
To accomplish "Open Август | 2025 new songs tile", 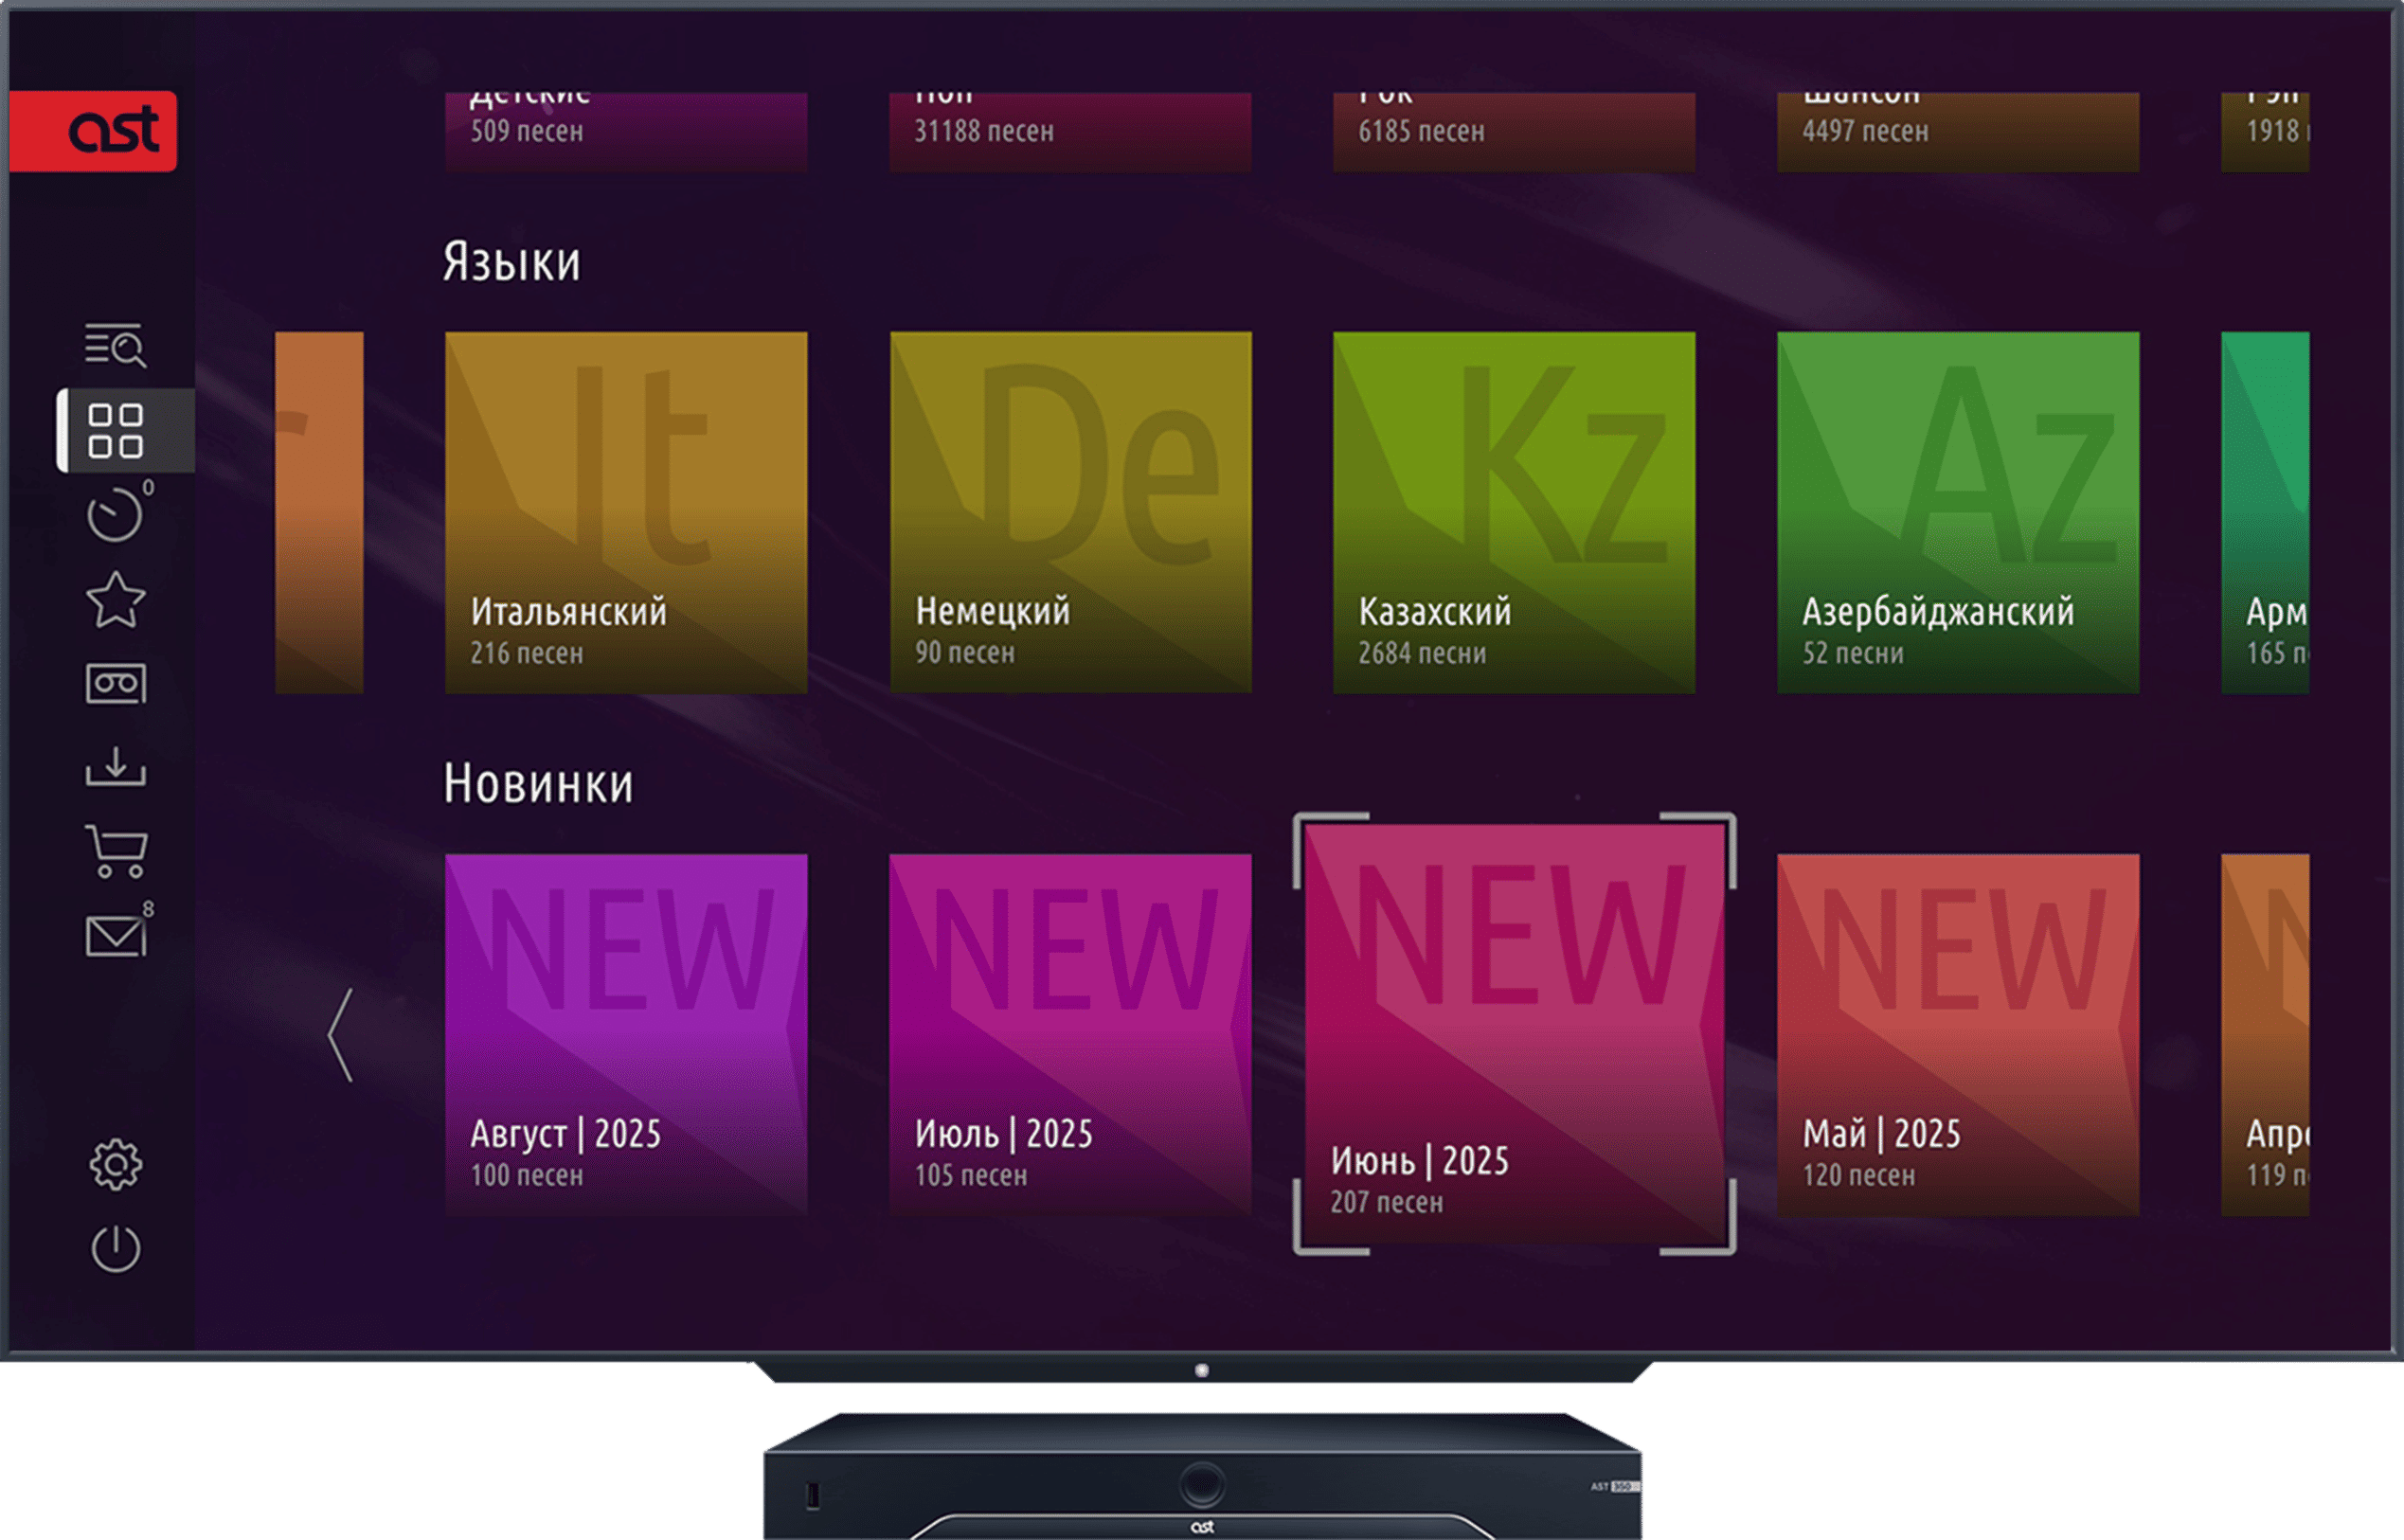I will pyautogui.click(x=626, y=1034).
